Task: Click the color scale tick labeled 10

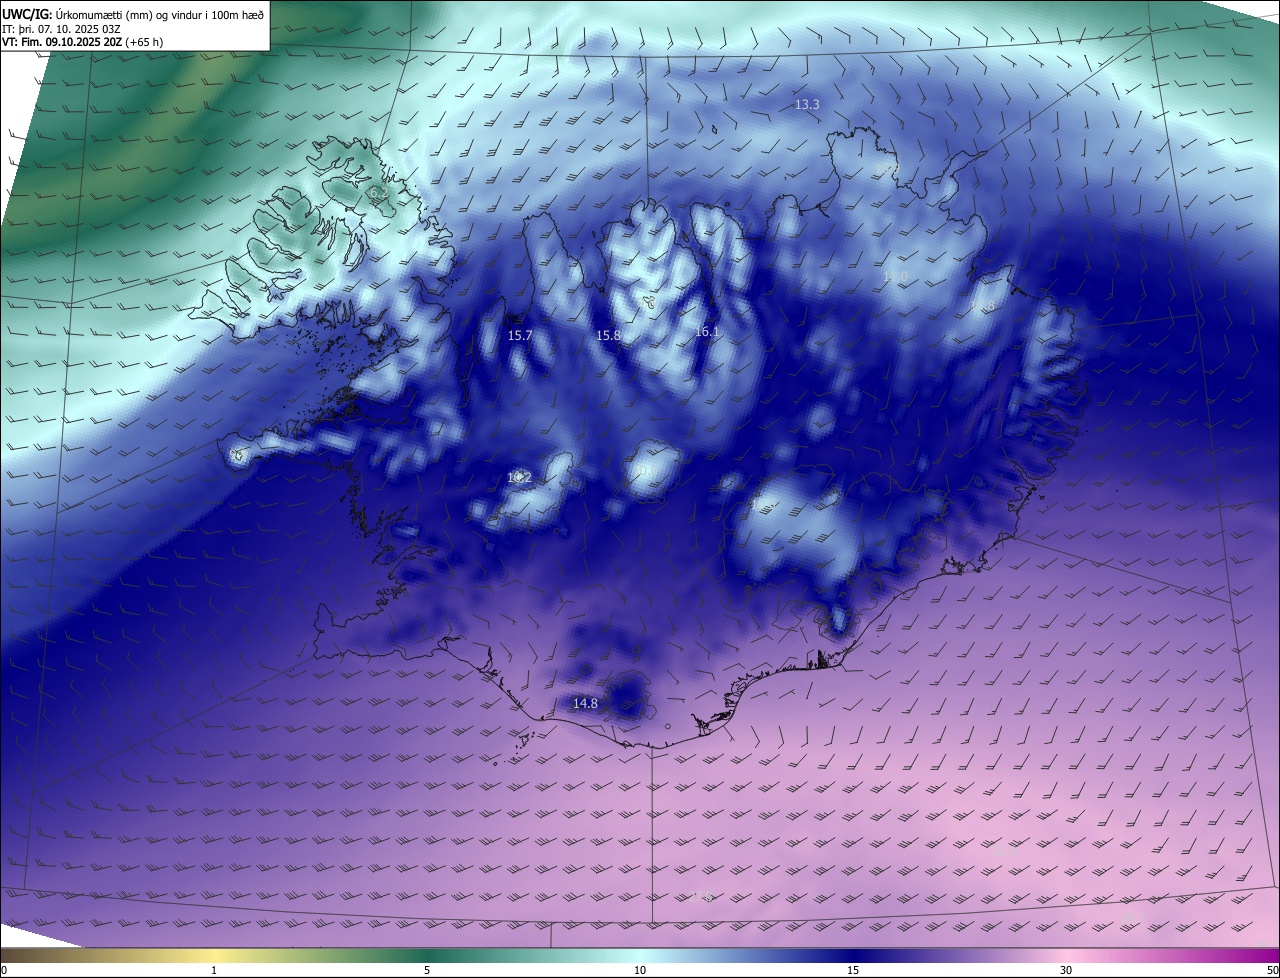Action: coord(640,971)
